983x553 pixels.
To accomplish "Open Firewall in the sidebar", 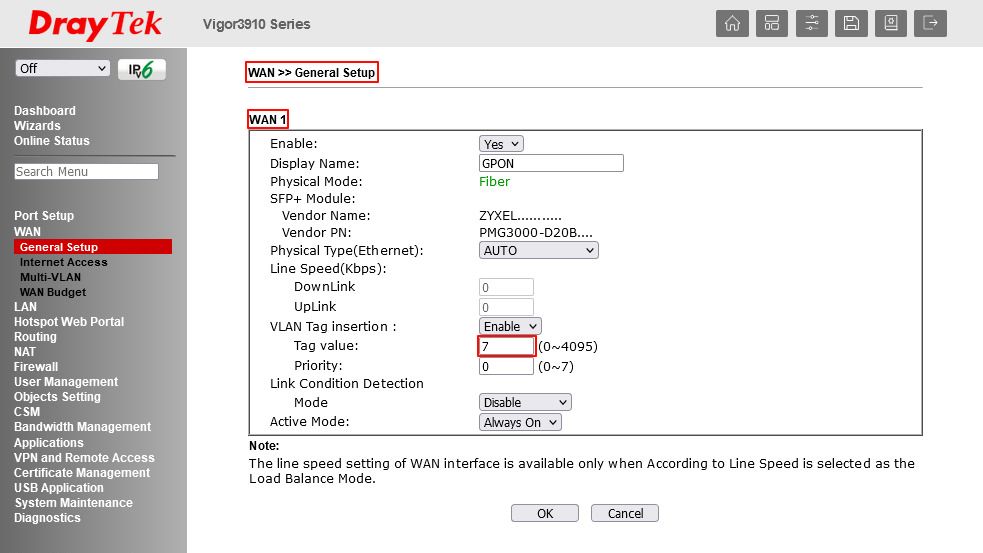I will point(36,367).
